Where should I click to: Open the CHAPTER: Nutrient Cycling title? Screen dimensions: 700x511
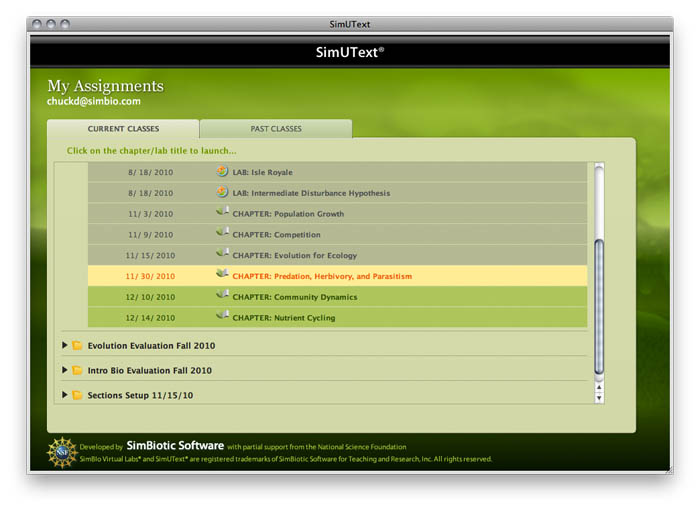[x=284, y=318]
